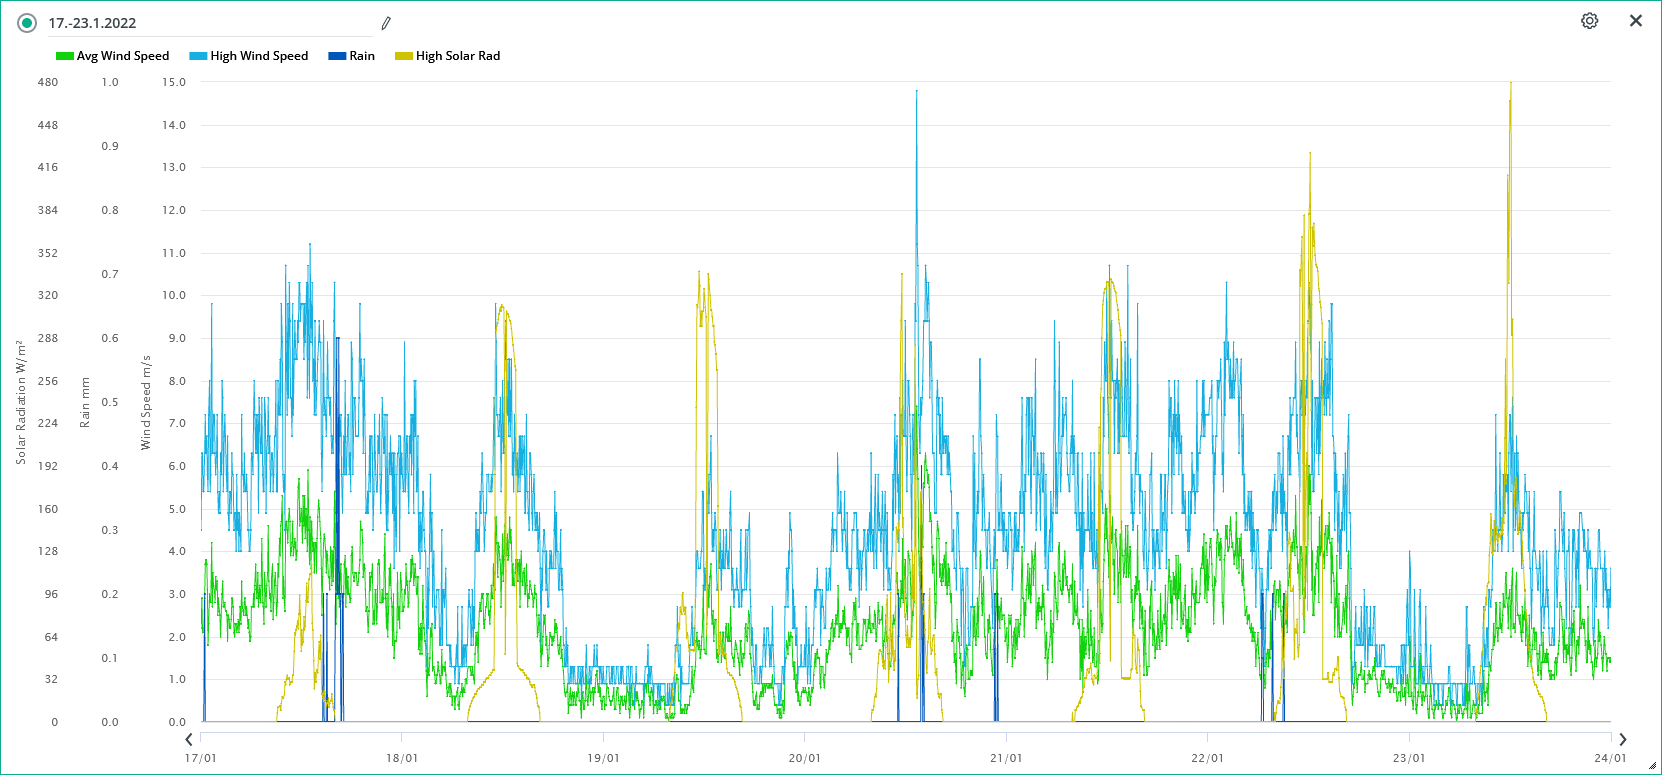Toggle the Rain series label in the legend

pos(362,56)
